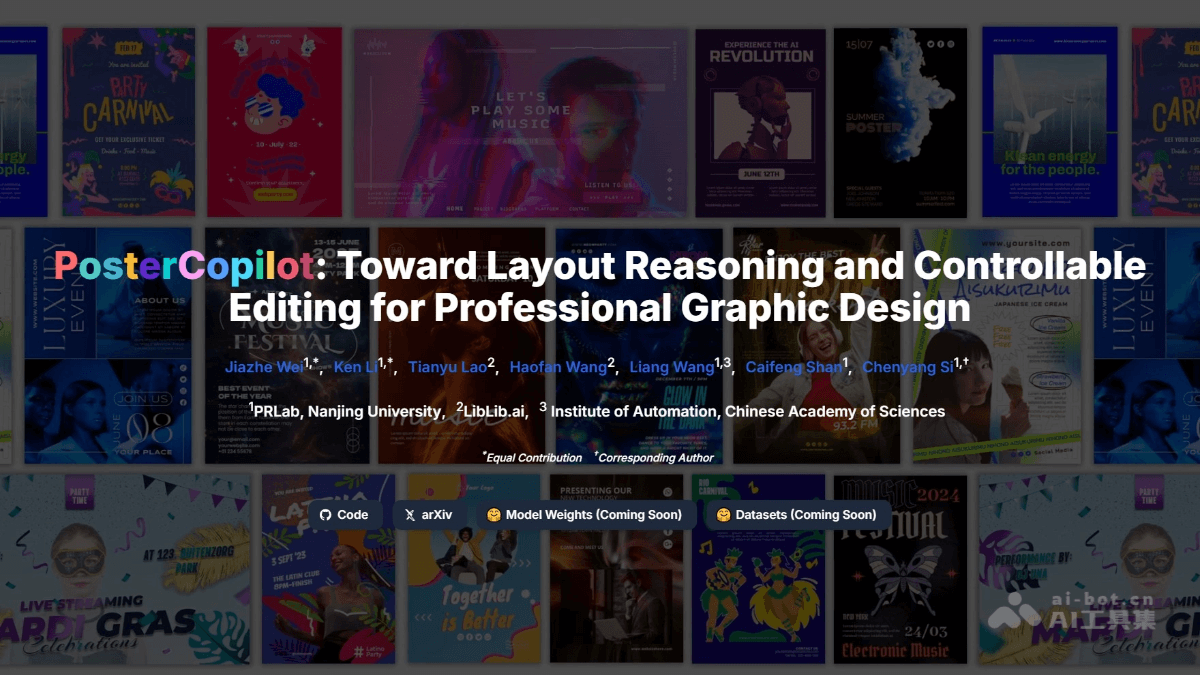Screen dimensions: 1200x675
Task: Select the red poster with blue-haired figure
Action: (x=274, y=122)
